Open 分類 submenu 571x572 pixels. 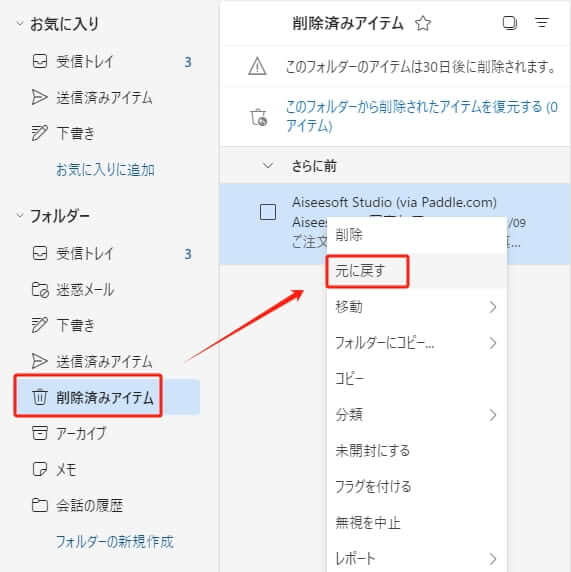pyautogui.click(x=416, y=415)
